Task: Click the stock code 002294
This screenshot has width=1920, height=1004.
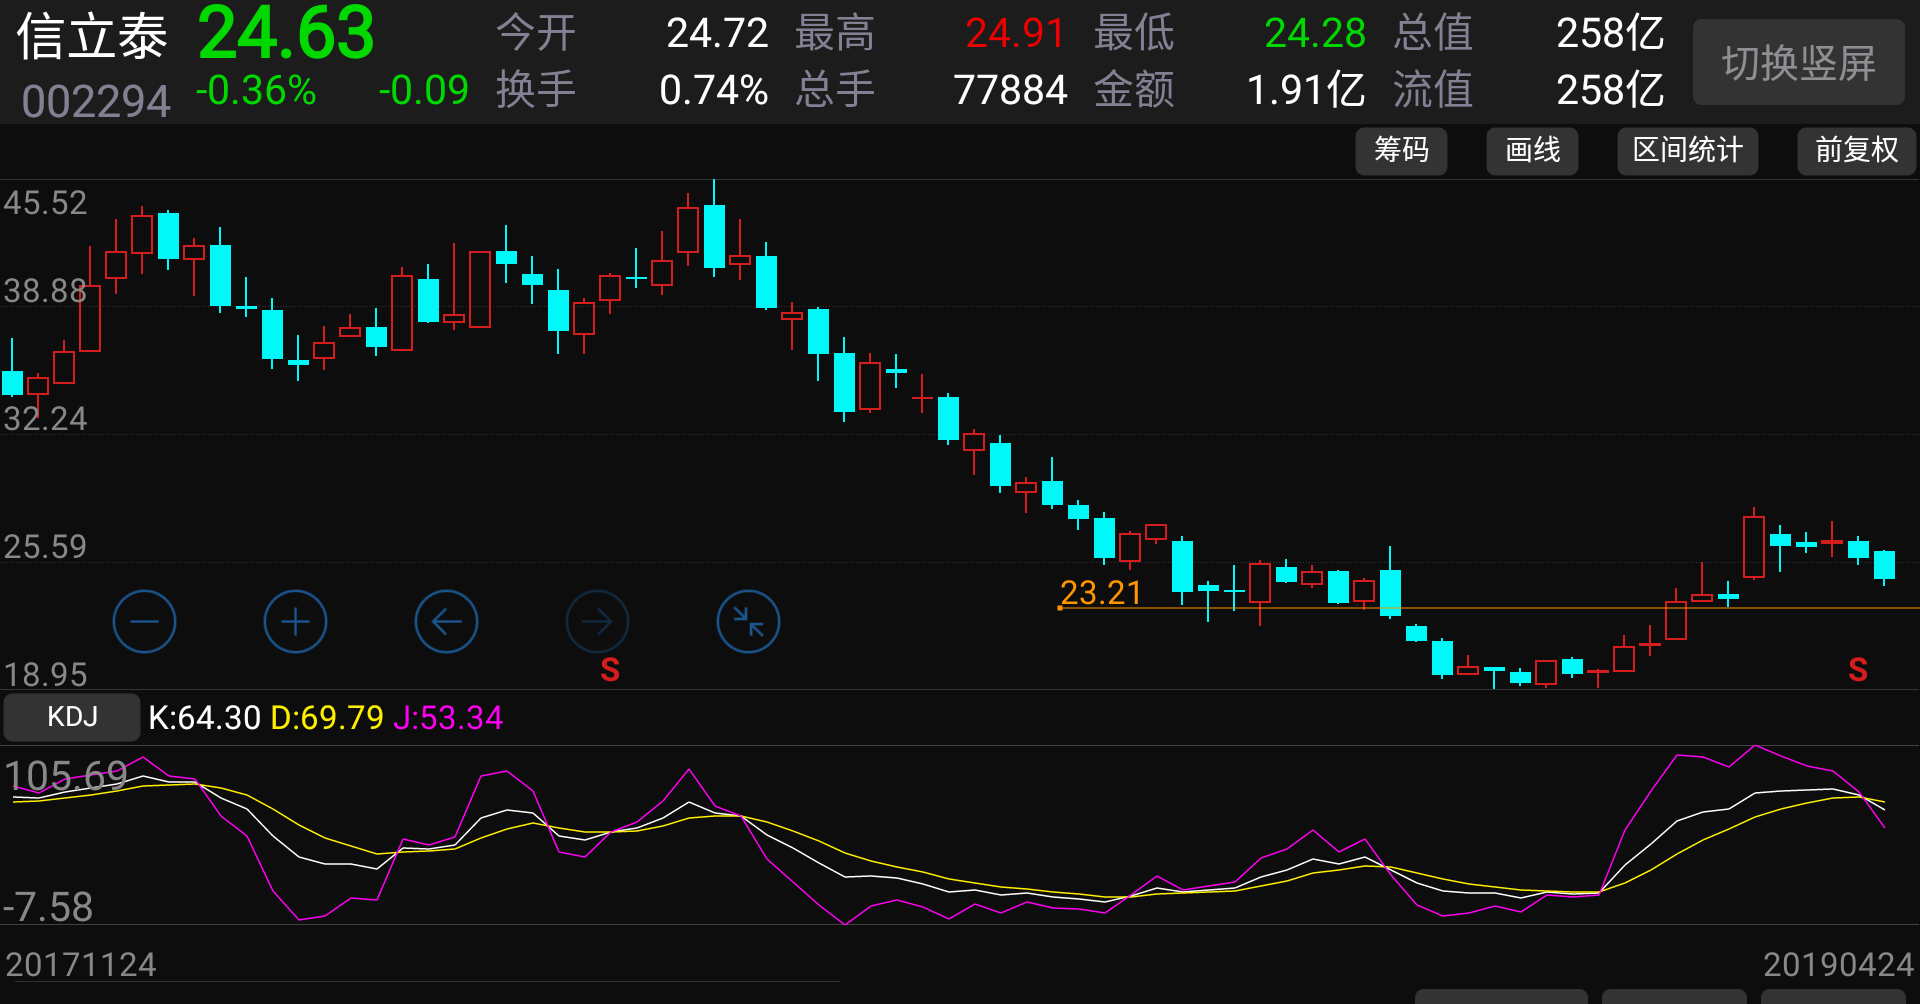Action: (x=96, y=101)
